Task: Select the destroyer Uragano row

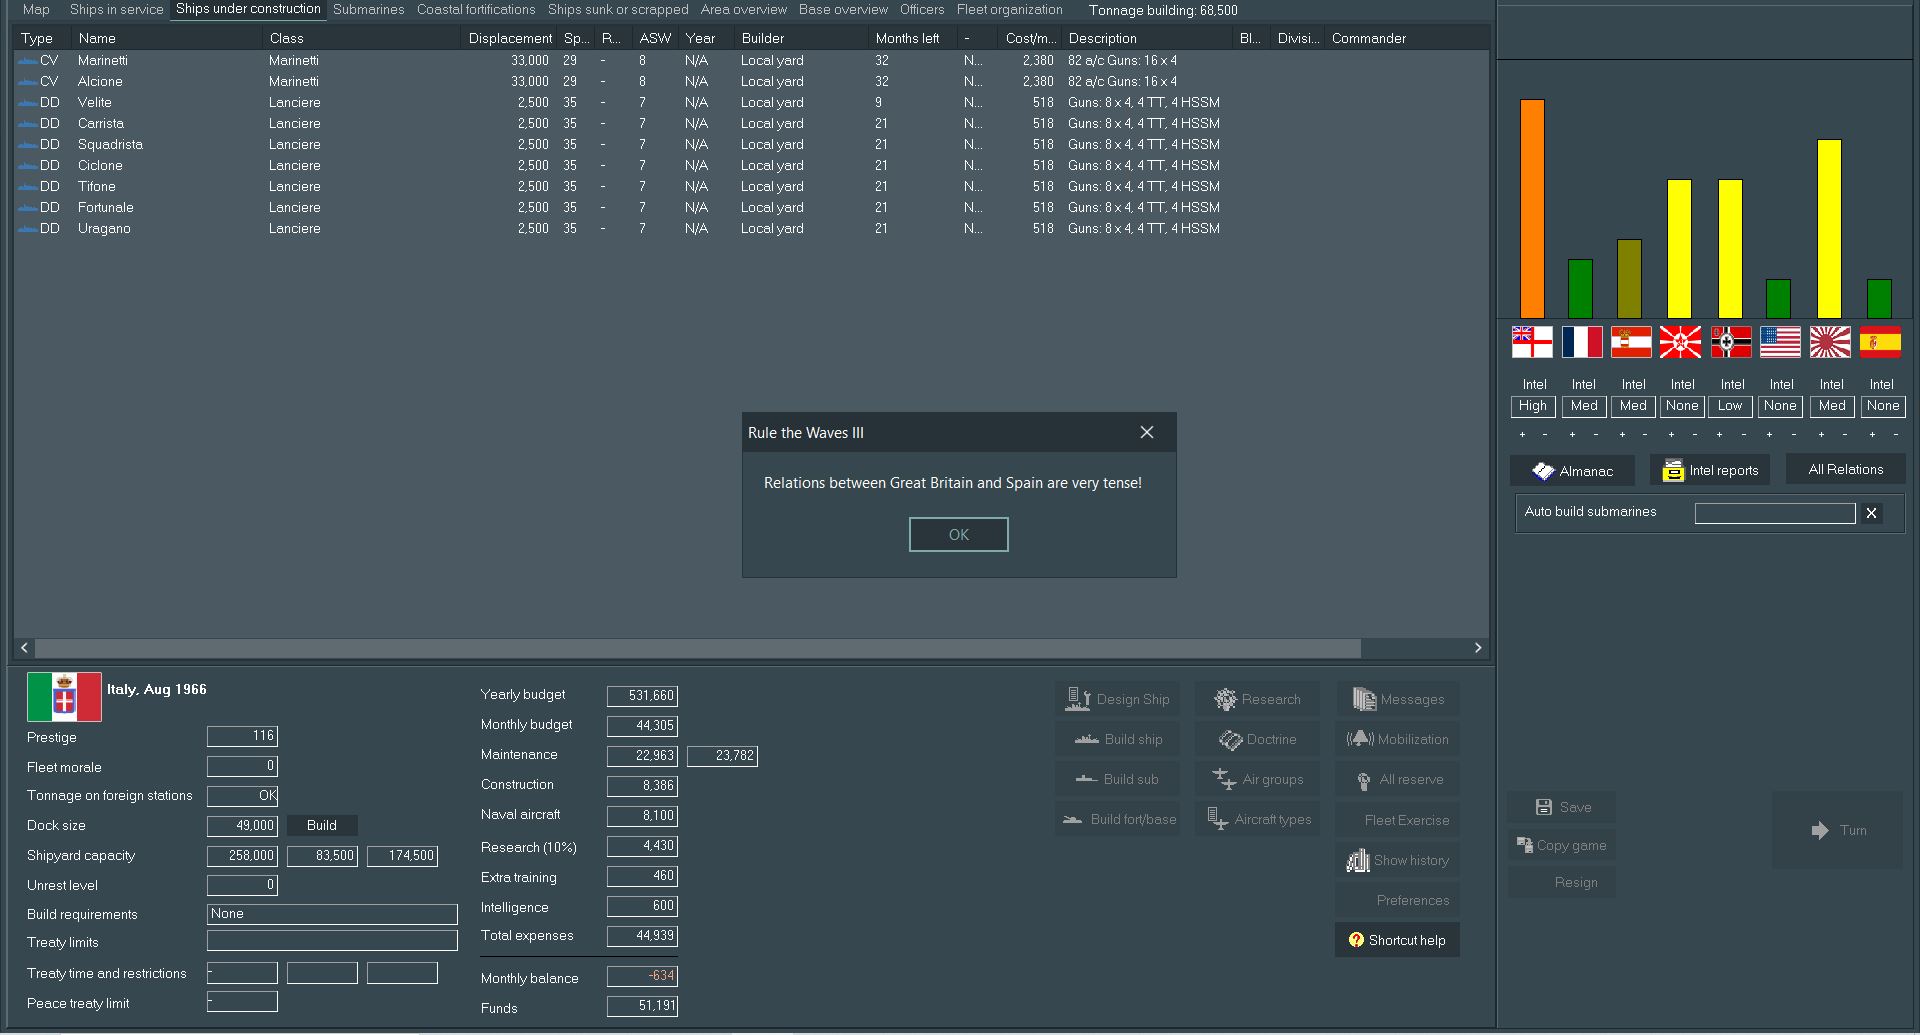Action: (x=750, y=228)
